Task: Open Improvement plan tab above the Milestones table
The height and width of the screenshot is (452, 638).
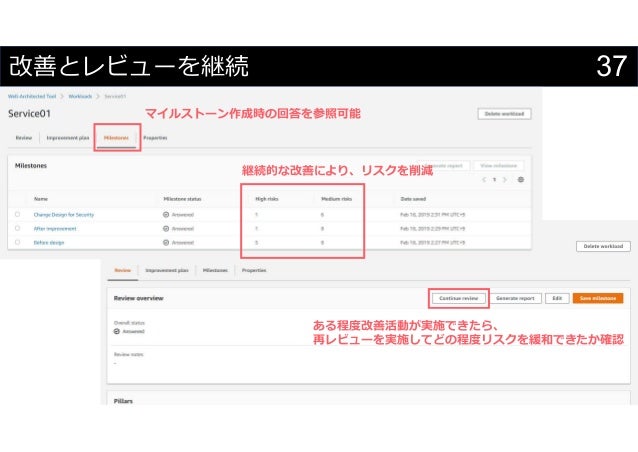Action: pos(68,138)
